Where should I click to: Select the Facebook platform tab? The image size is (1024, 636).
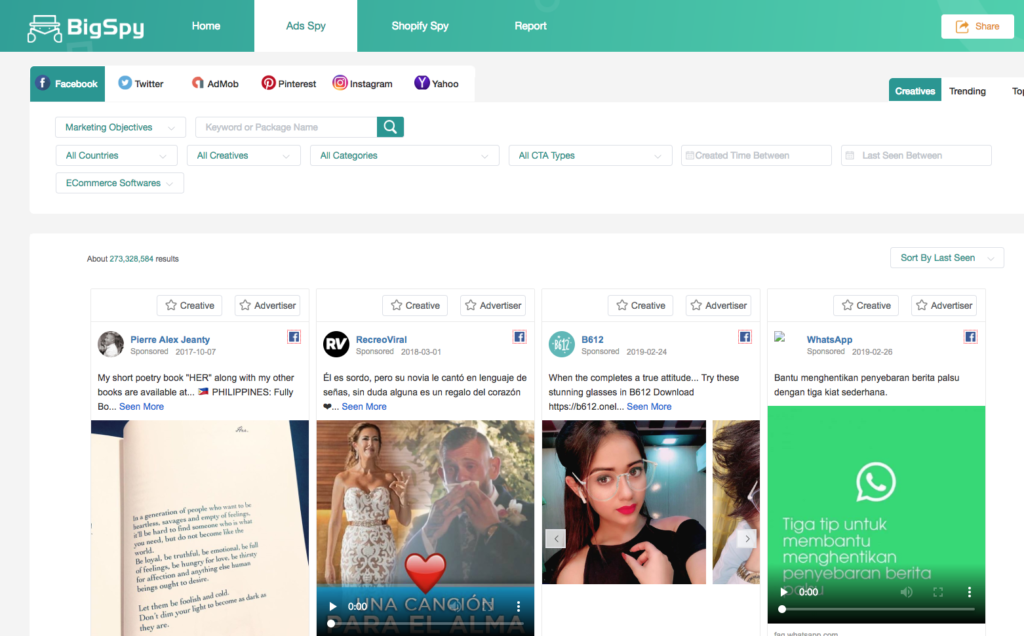pos(67,84)
